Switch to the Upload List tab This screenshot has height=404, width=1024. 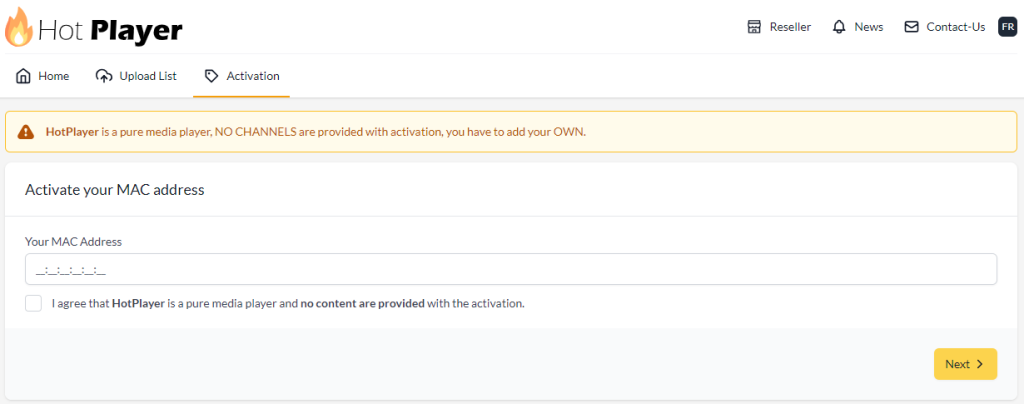click(x=148, y=76)
